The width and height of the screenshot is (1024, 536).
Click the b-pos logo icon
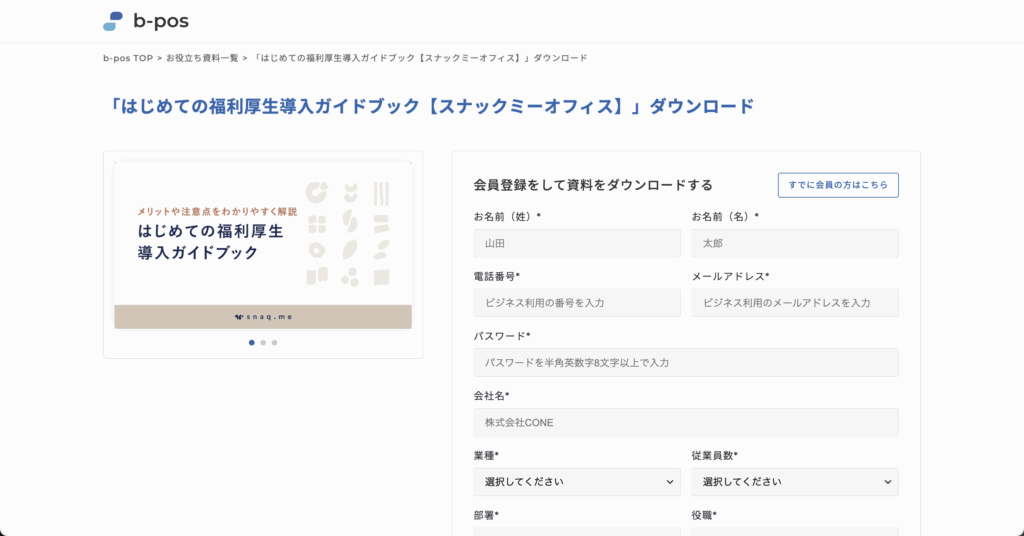pyautogui.click(x=113, y=21)
